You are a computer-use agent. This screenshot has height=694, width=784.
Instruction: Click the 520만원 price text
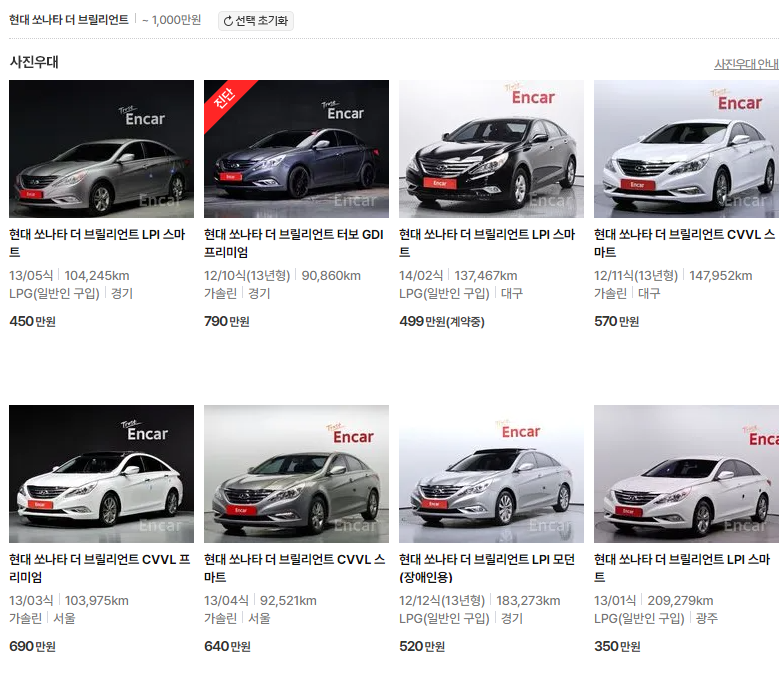click(x=422, y=646)
